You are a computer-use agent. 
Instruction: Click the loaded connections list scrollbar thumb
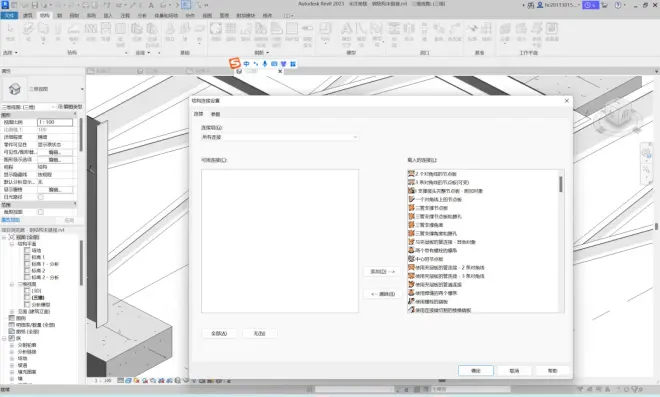click(561, 184)
